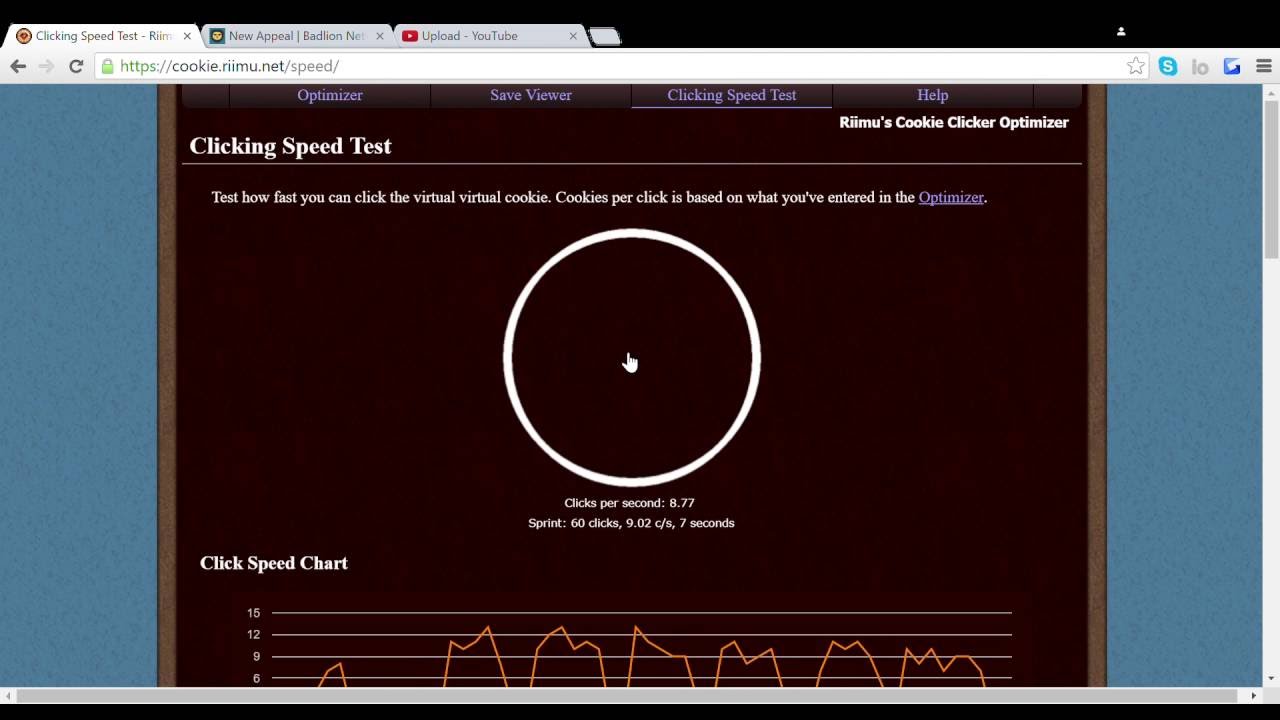
Task: Open the Chrome hamburger menu
Action: coord(1264,66)
